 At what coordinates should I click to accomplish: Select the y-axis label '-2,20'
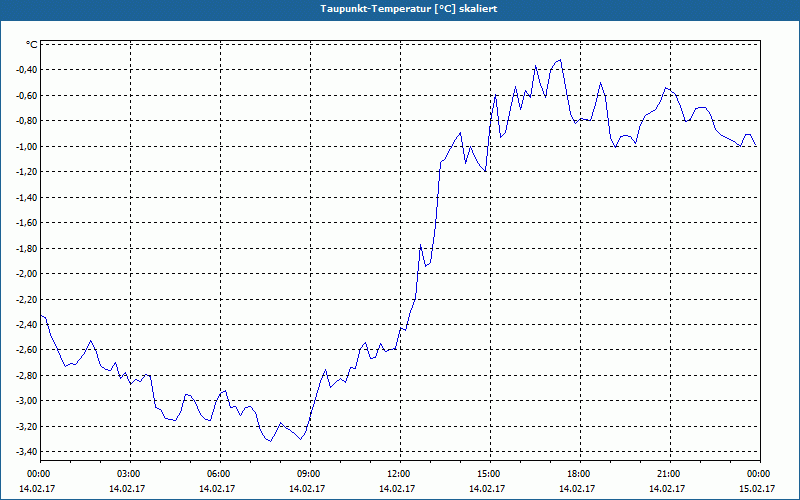pyautogui.click(x=28, y=299)
